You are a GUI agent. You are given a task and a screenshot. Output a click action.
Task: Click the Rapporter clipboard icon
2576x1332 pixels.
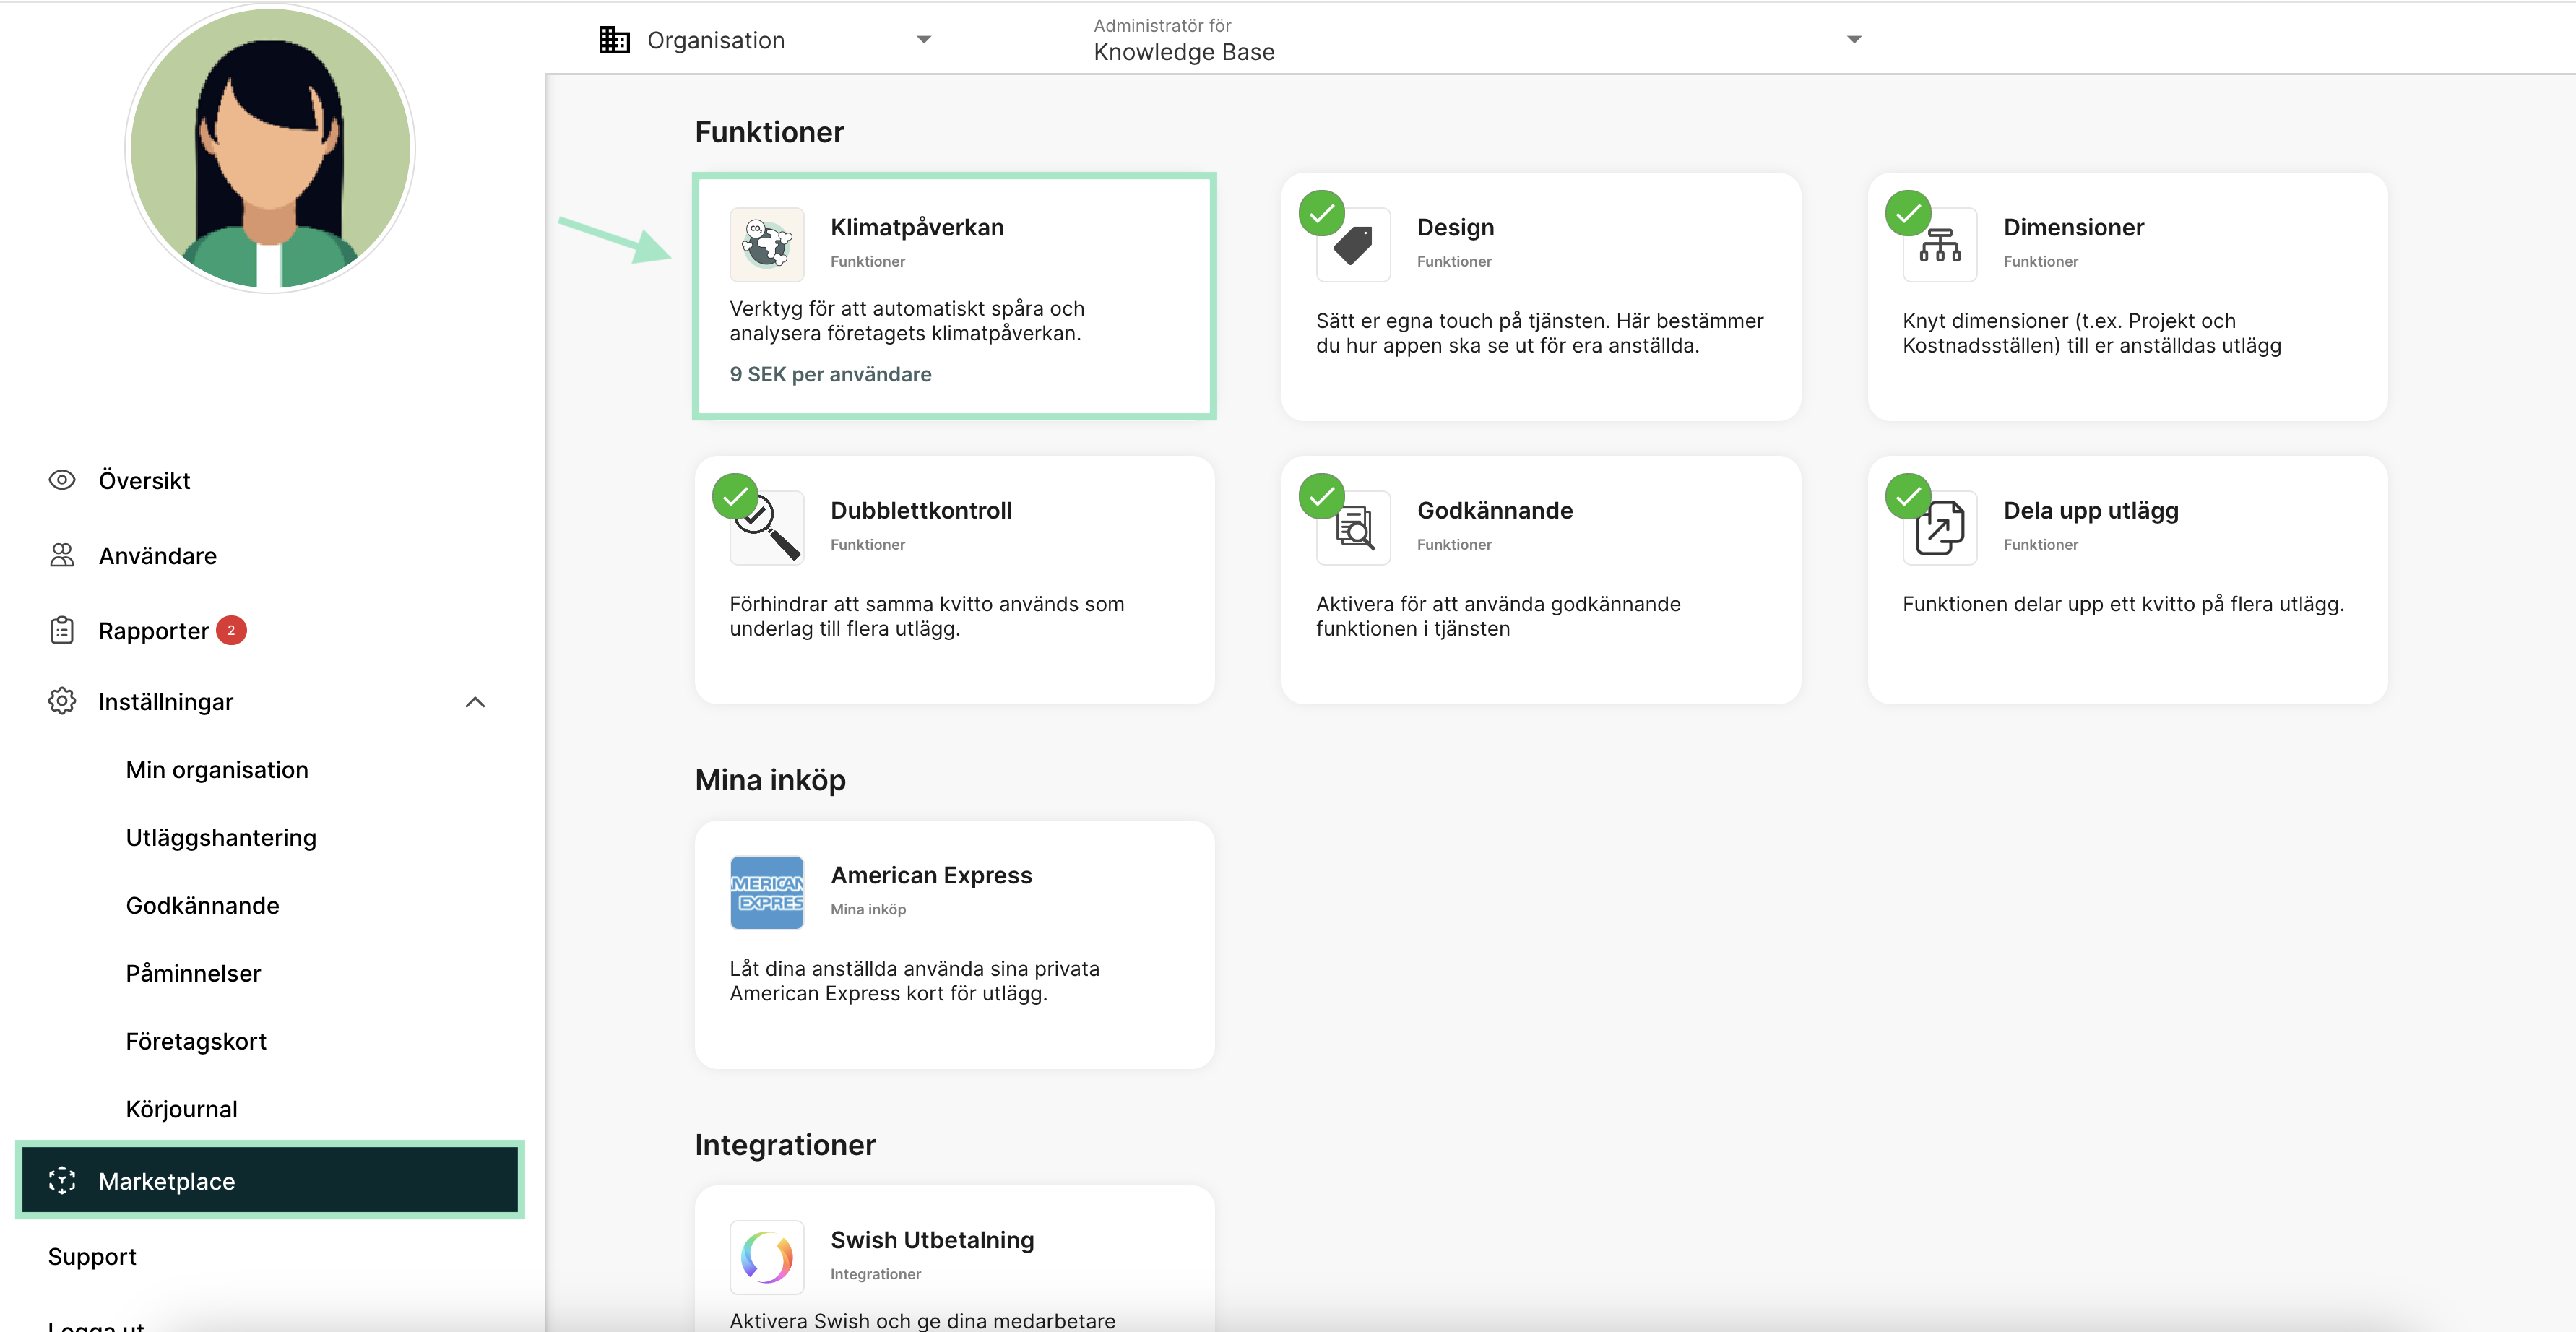(x=62, y=630)
